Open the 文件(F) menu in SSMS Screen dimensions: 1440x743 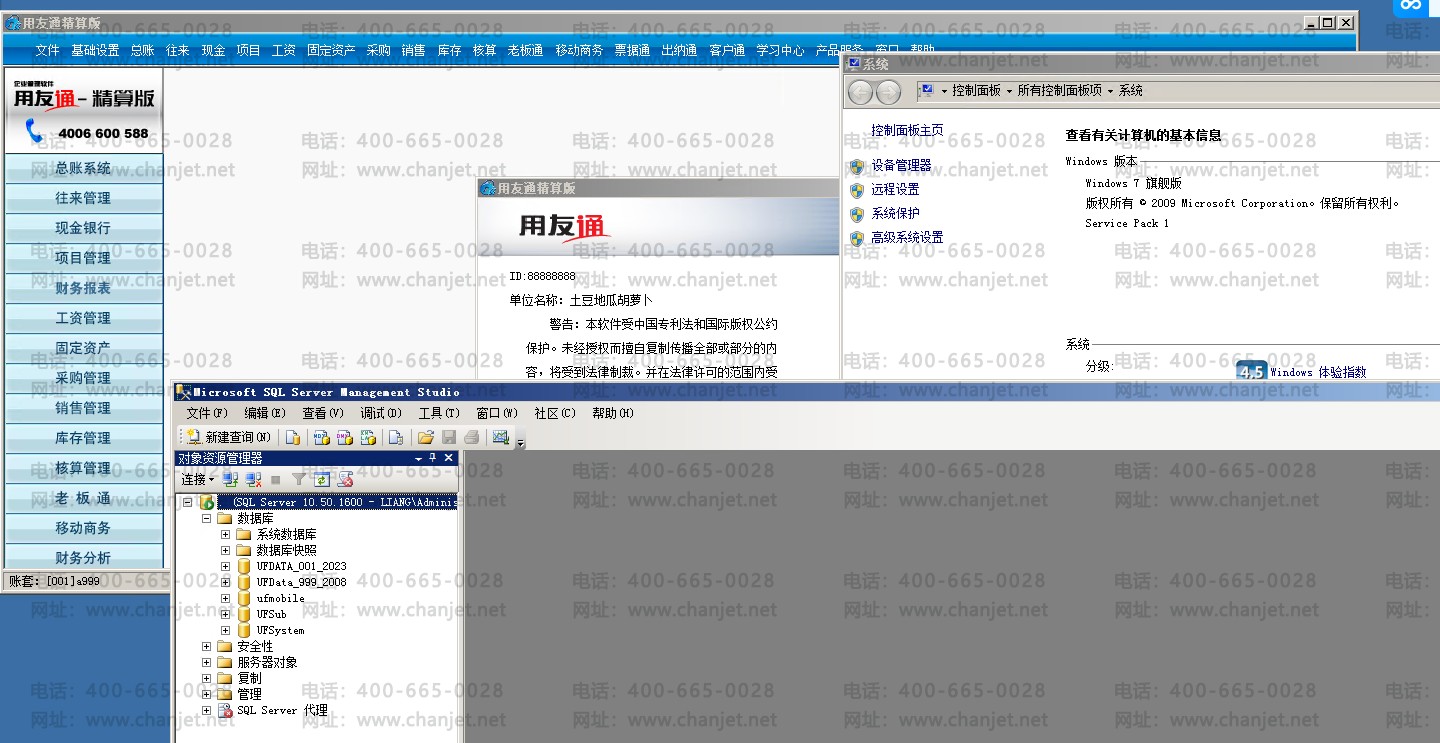tap(207, 413)
